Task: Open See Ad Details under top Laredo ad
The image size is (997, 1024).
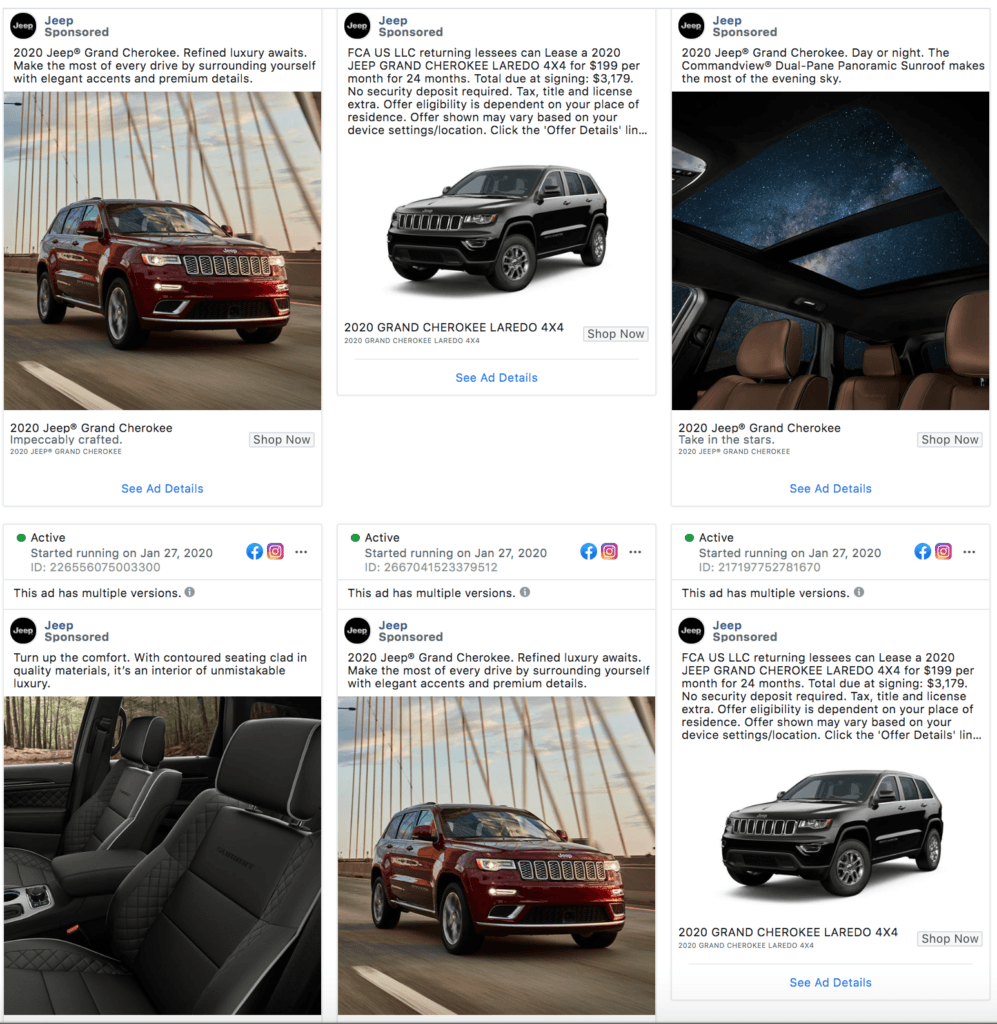Action: 496,377
